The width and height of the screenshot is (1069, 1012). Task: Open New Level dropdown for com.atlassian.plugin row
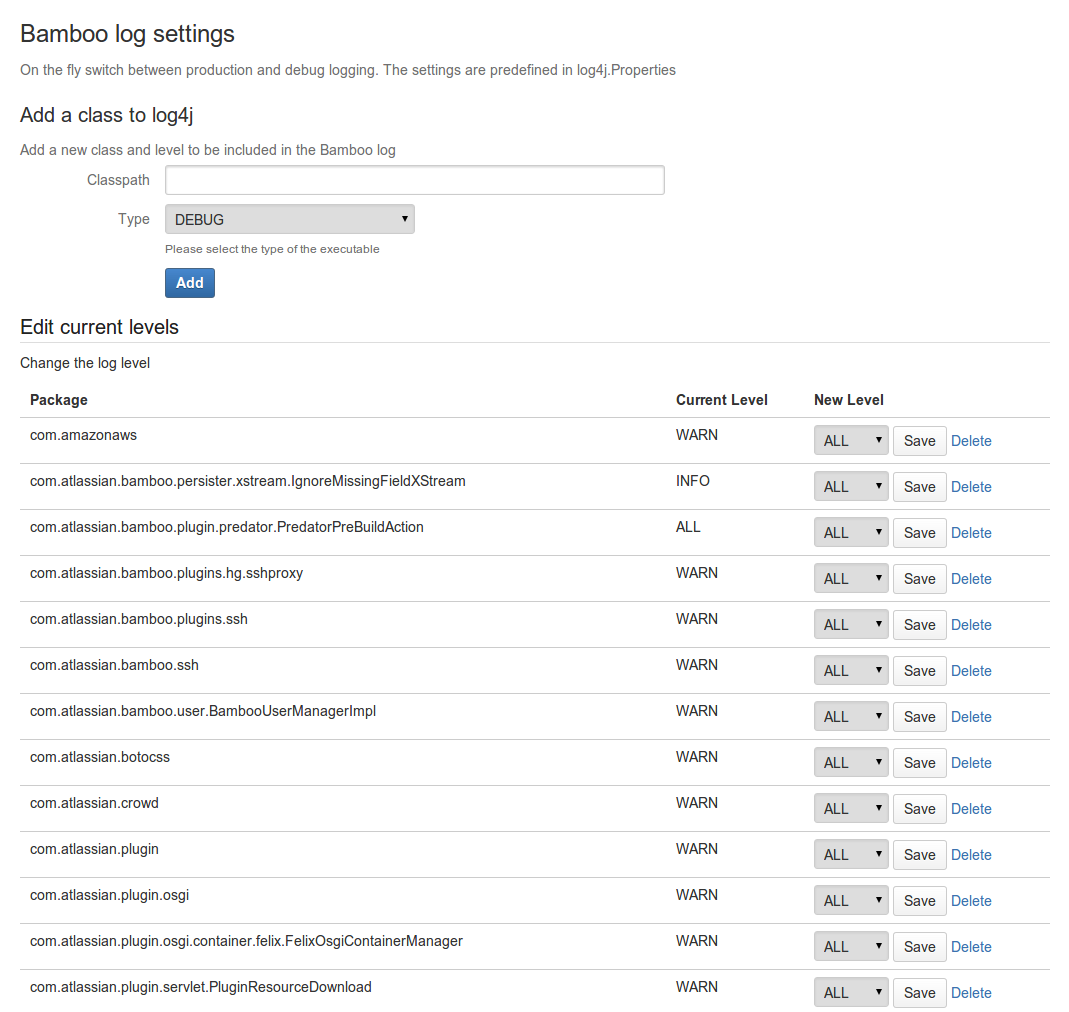[851, 855]
